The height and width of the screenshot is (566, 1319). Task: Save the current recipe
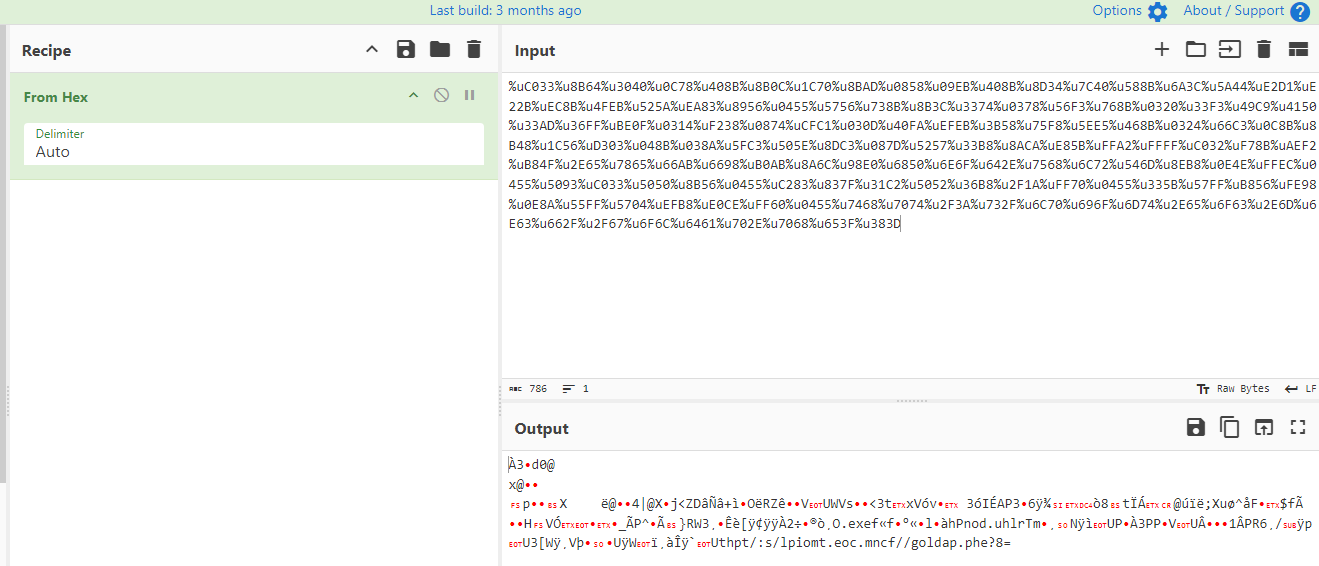(x=406, y=50)
